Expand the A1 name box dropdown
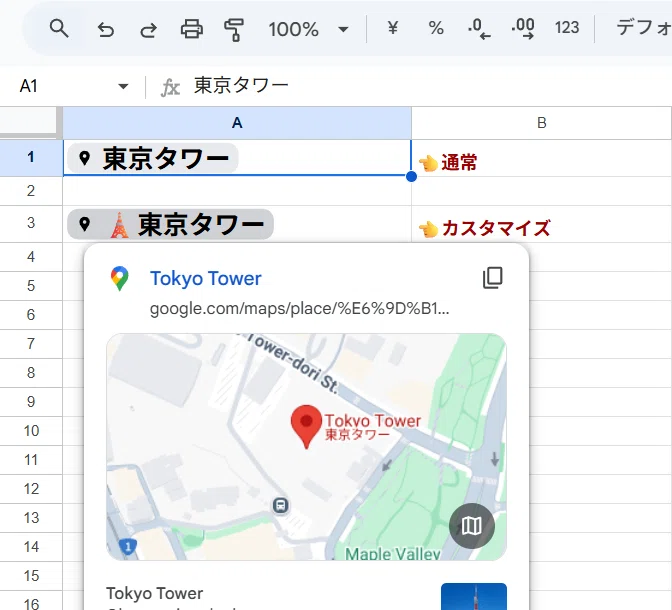Screen dimensions: 672x610 point(123,87)
